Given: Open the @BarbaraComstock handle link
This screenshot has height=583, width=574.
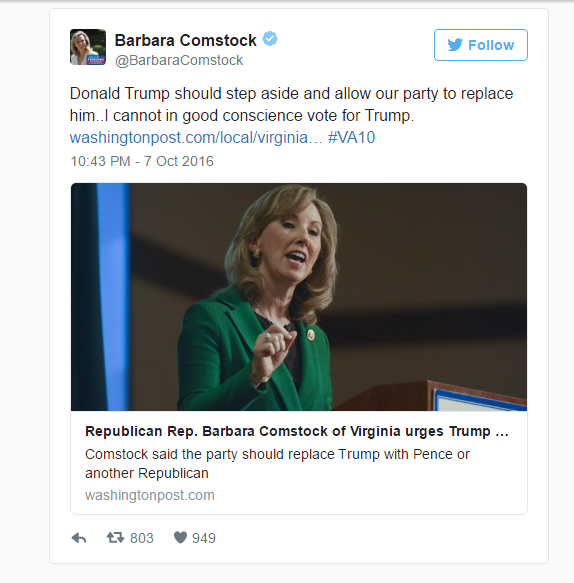Looking at the screenshot, I should click(179, 60).
